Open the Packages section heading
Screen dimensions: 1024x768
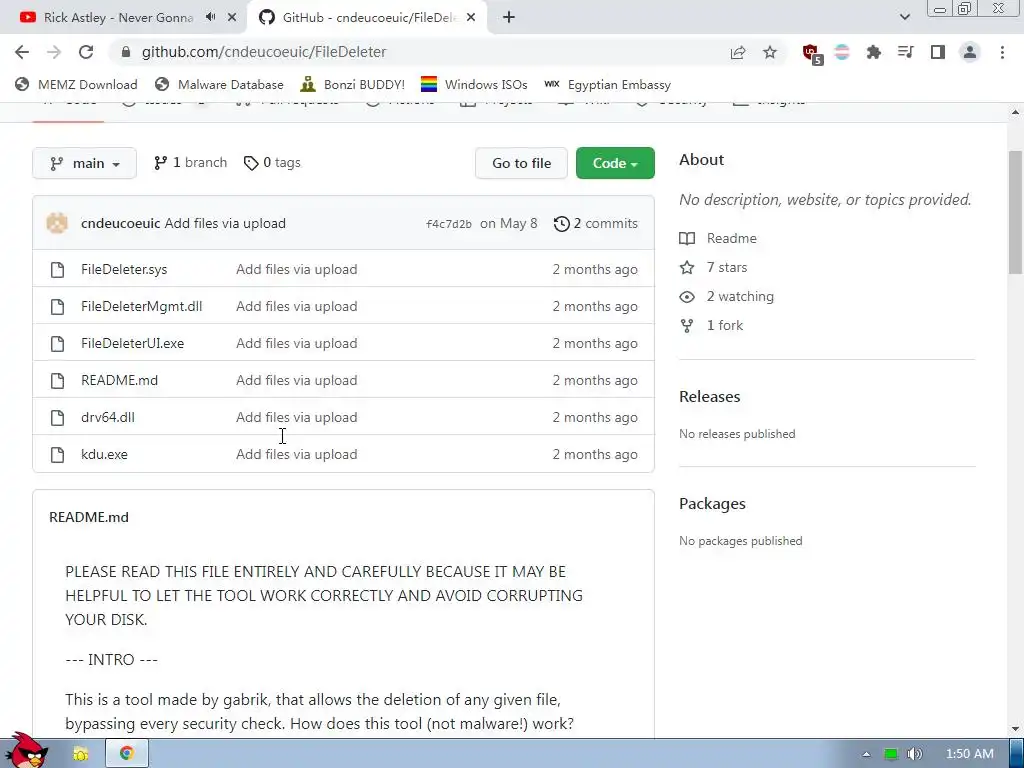712,504
